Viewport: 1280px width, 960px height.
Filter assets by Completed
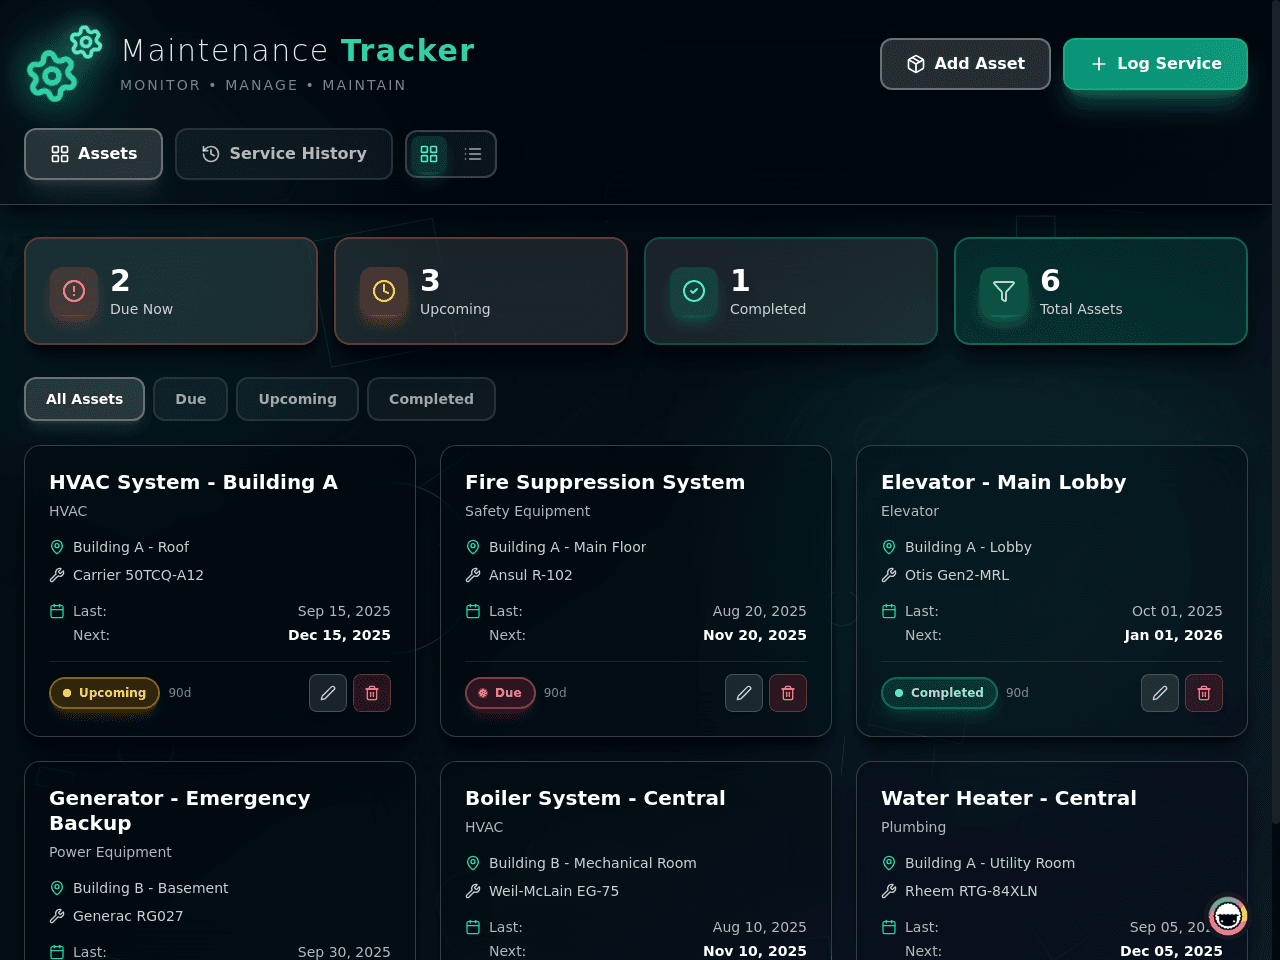(x=431, y=399)
